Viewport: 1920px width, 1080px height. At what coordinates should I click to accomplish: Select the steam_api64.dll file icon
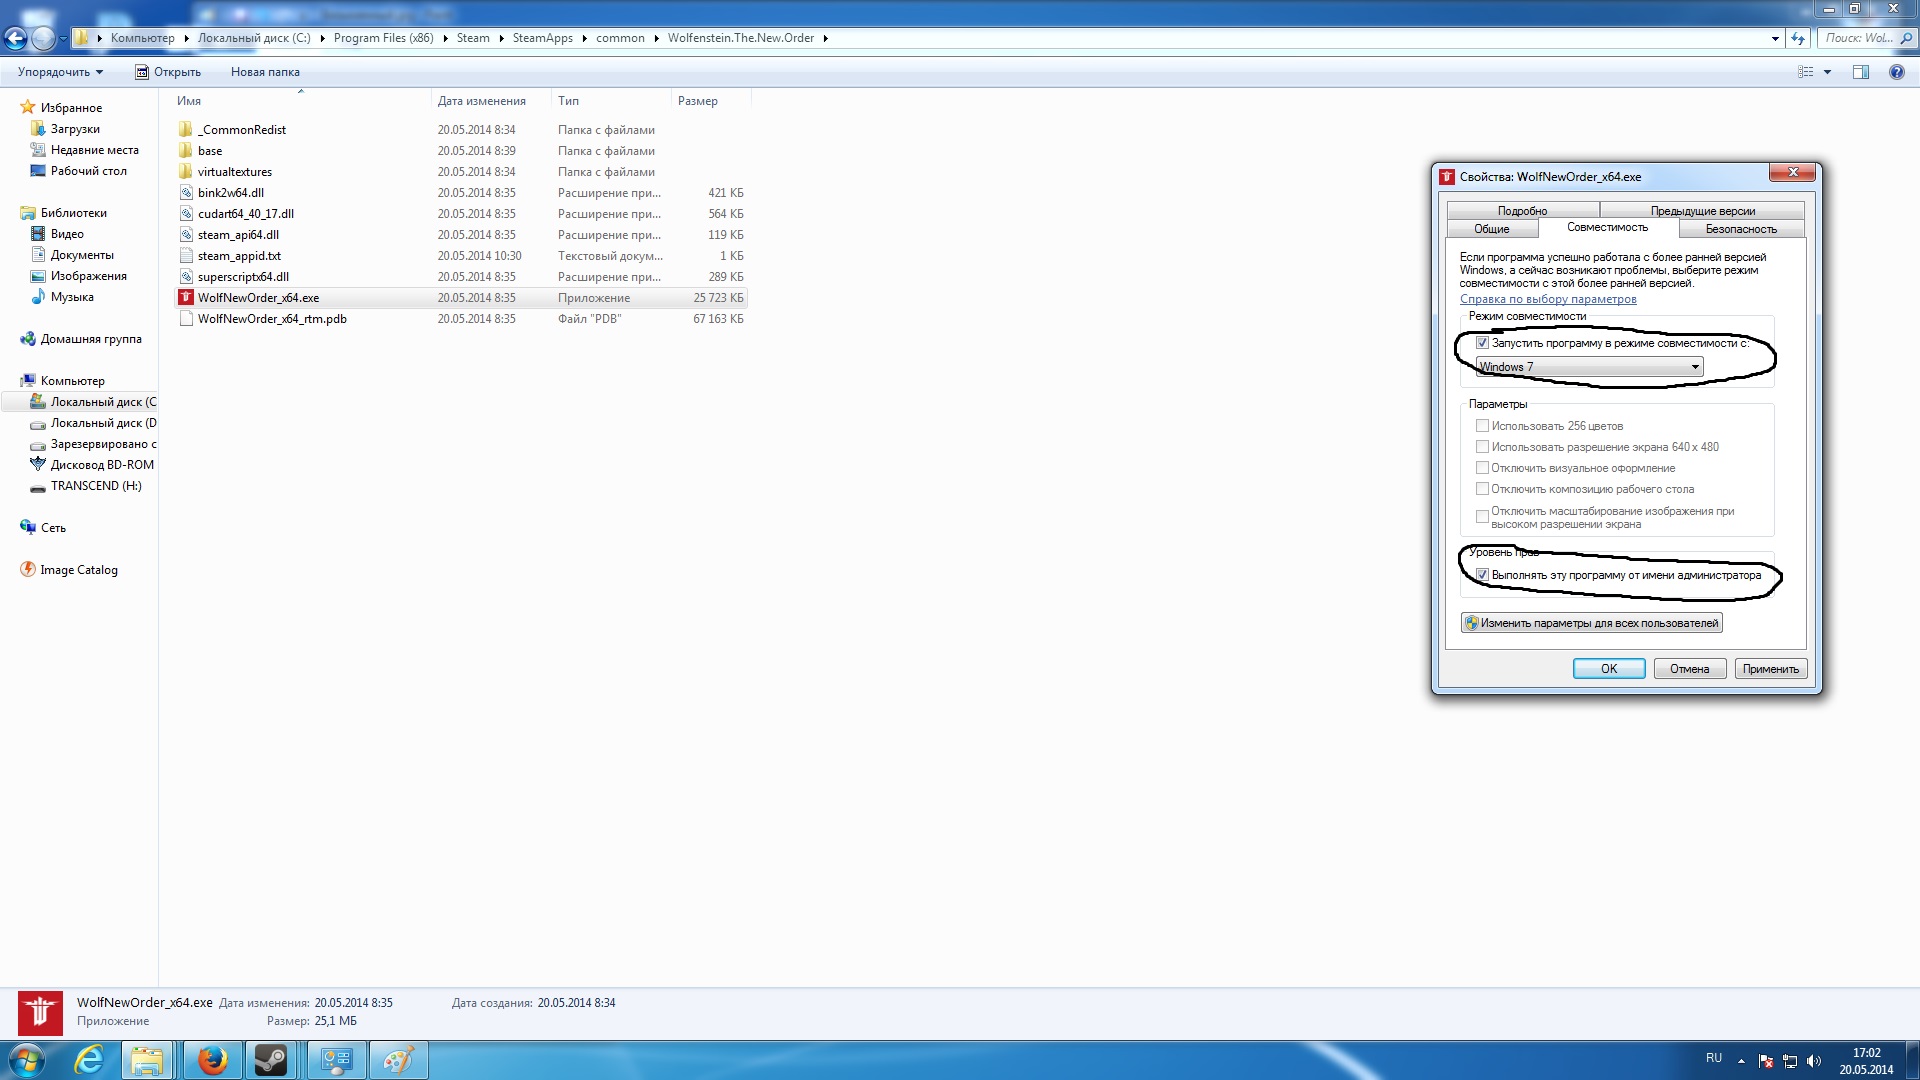click(x=186, y=235)
